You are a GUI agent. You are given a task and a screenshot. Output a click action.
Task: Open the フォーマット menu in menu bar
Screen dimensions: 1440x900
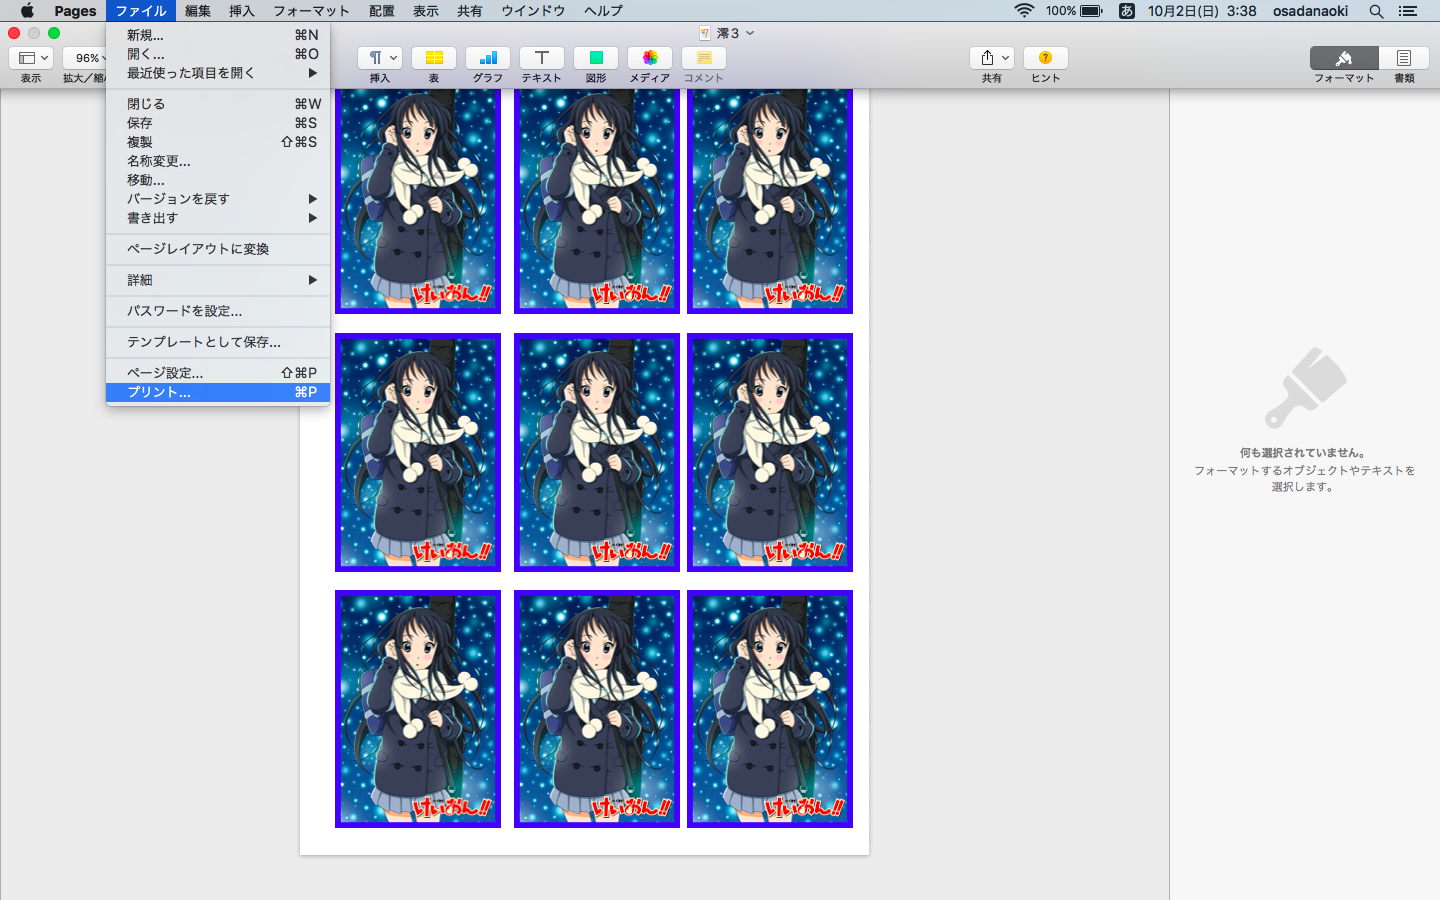coord(312,11)
